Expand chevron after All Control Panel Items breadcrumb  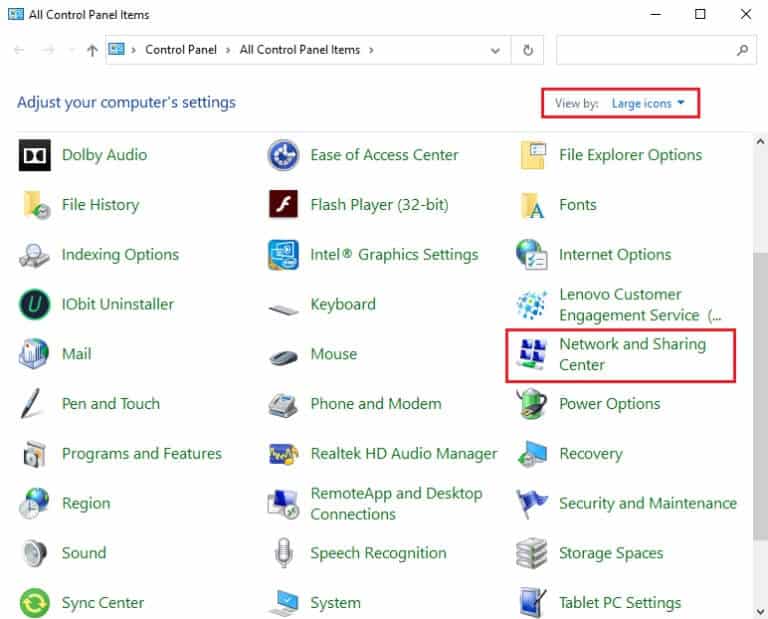click(371, 50)
